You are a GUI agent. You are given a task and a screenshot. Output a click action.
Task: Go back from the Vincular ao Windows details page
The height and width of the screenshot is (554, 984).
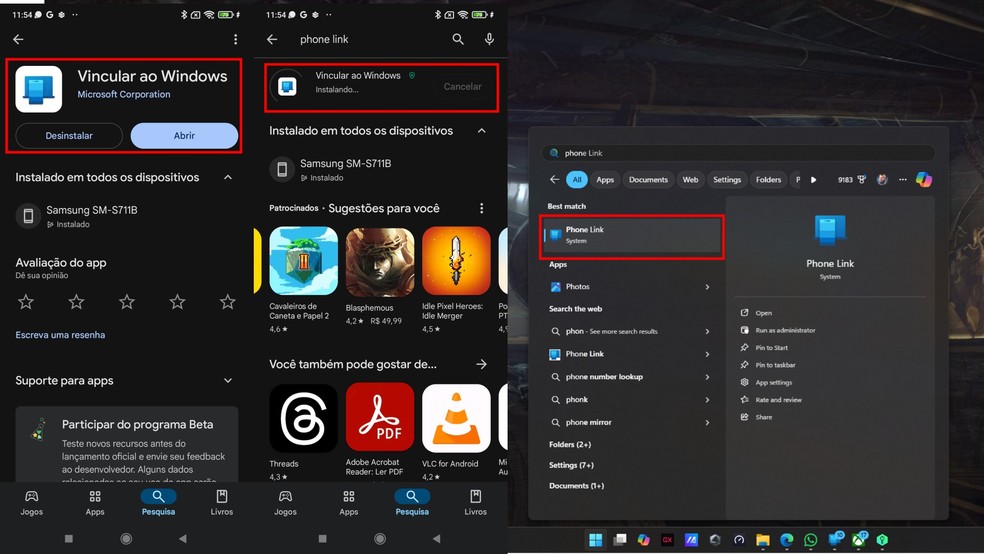coord(18,40)
